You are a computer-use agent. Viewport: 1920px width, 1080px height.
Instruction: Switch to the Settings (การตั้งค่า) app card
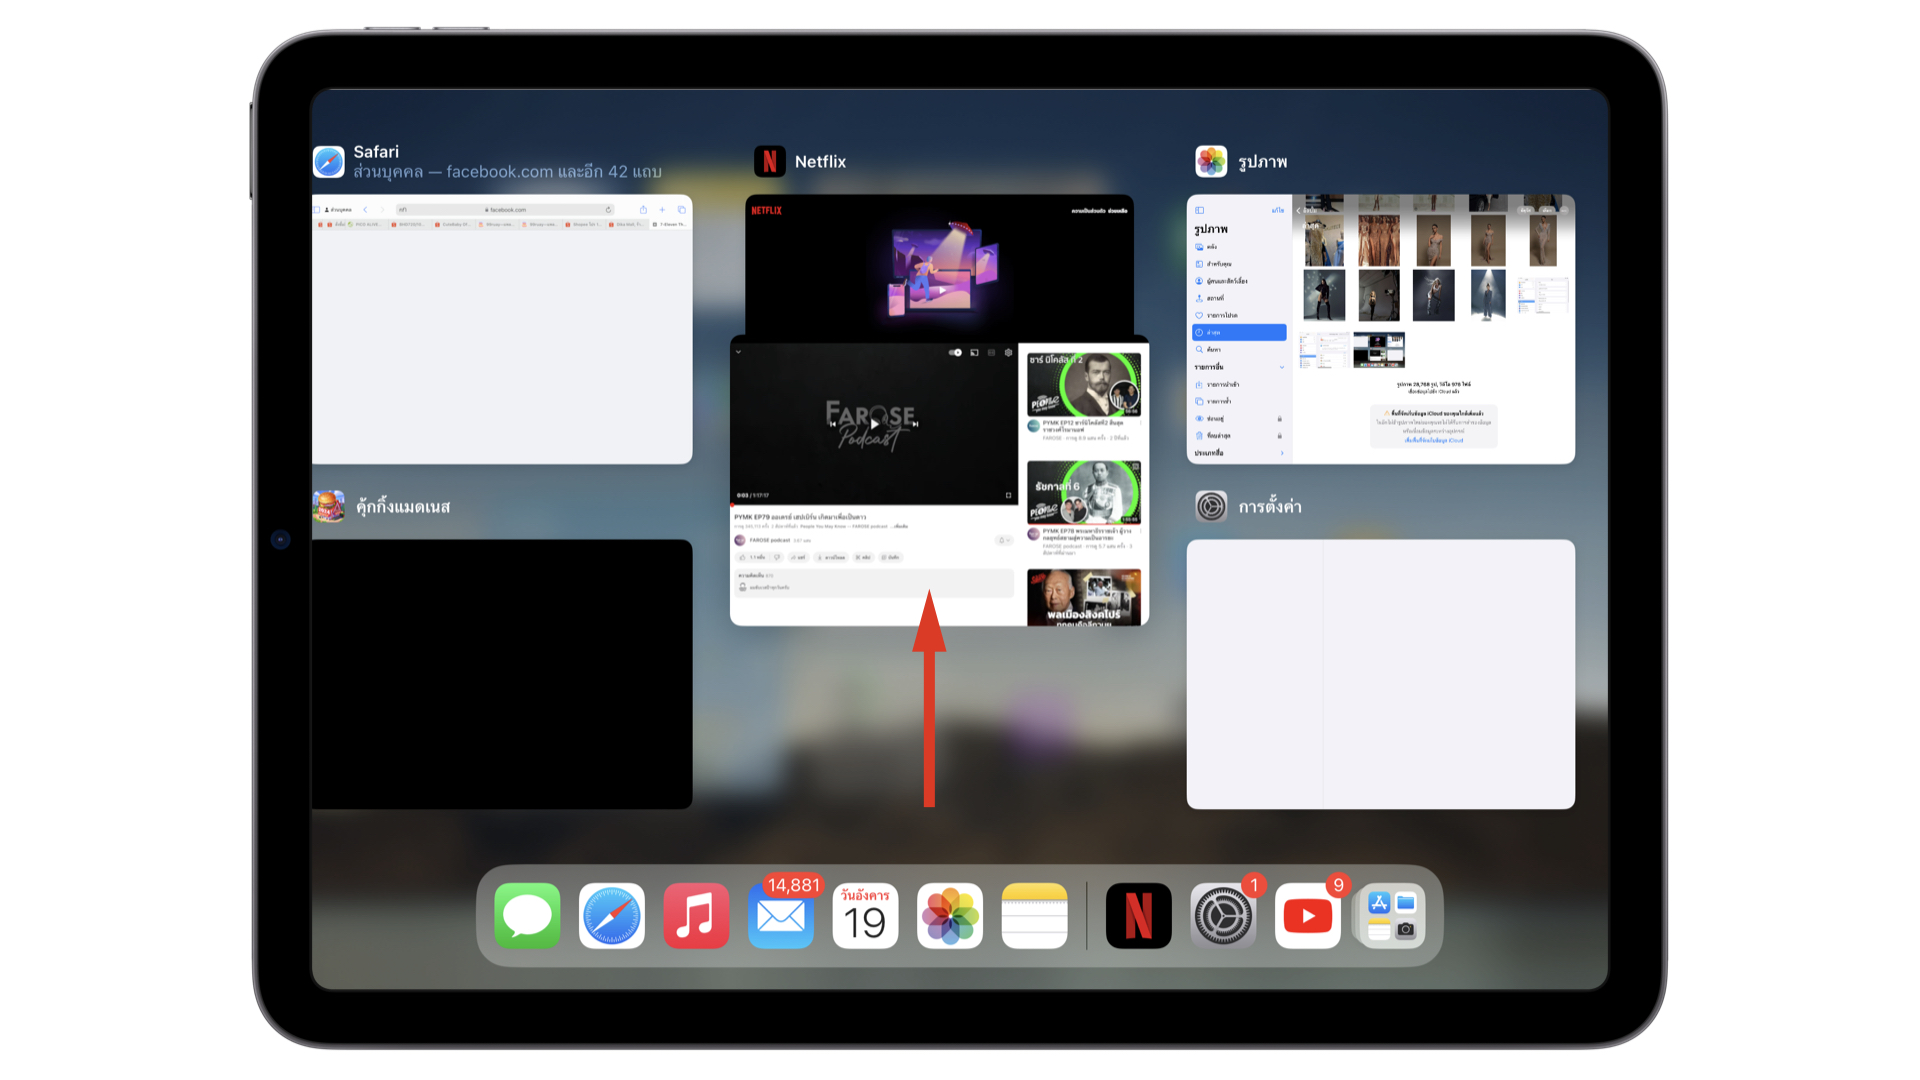1380,675
